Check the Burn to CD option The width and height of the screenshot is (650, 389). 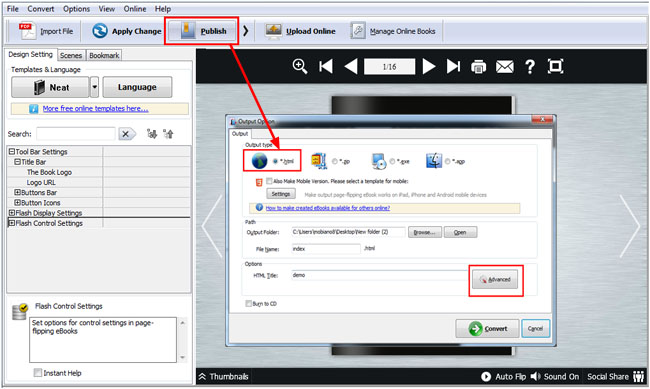(249, 304)
